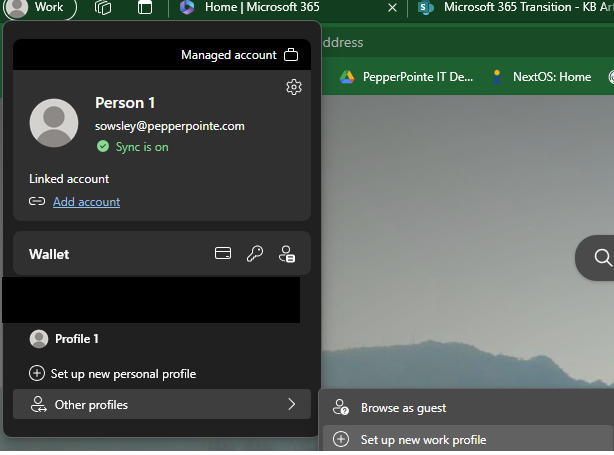The height and width of the screenshot is (455, 614).
Task: Open profile settings gear icon
Action: [294, 87]
